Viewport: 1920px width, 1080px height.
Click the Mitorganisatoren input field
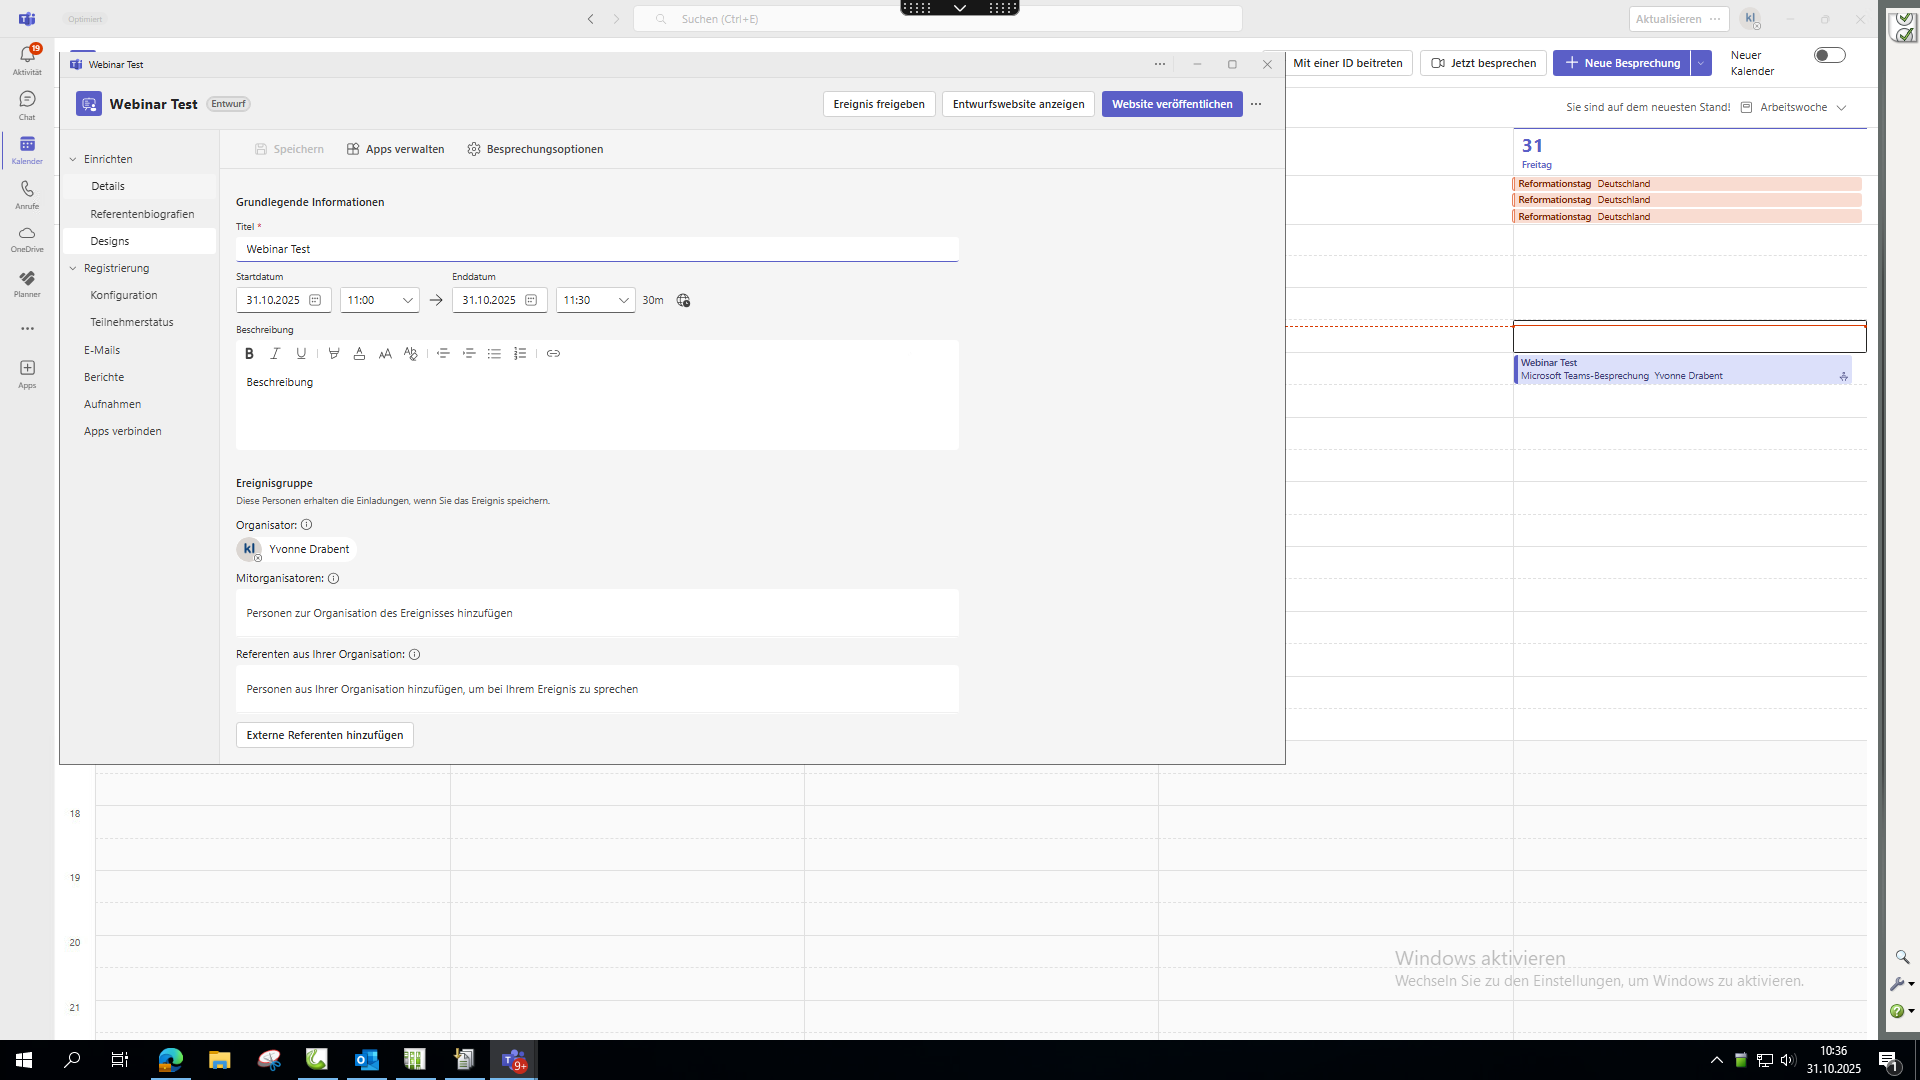click(597, 613)
